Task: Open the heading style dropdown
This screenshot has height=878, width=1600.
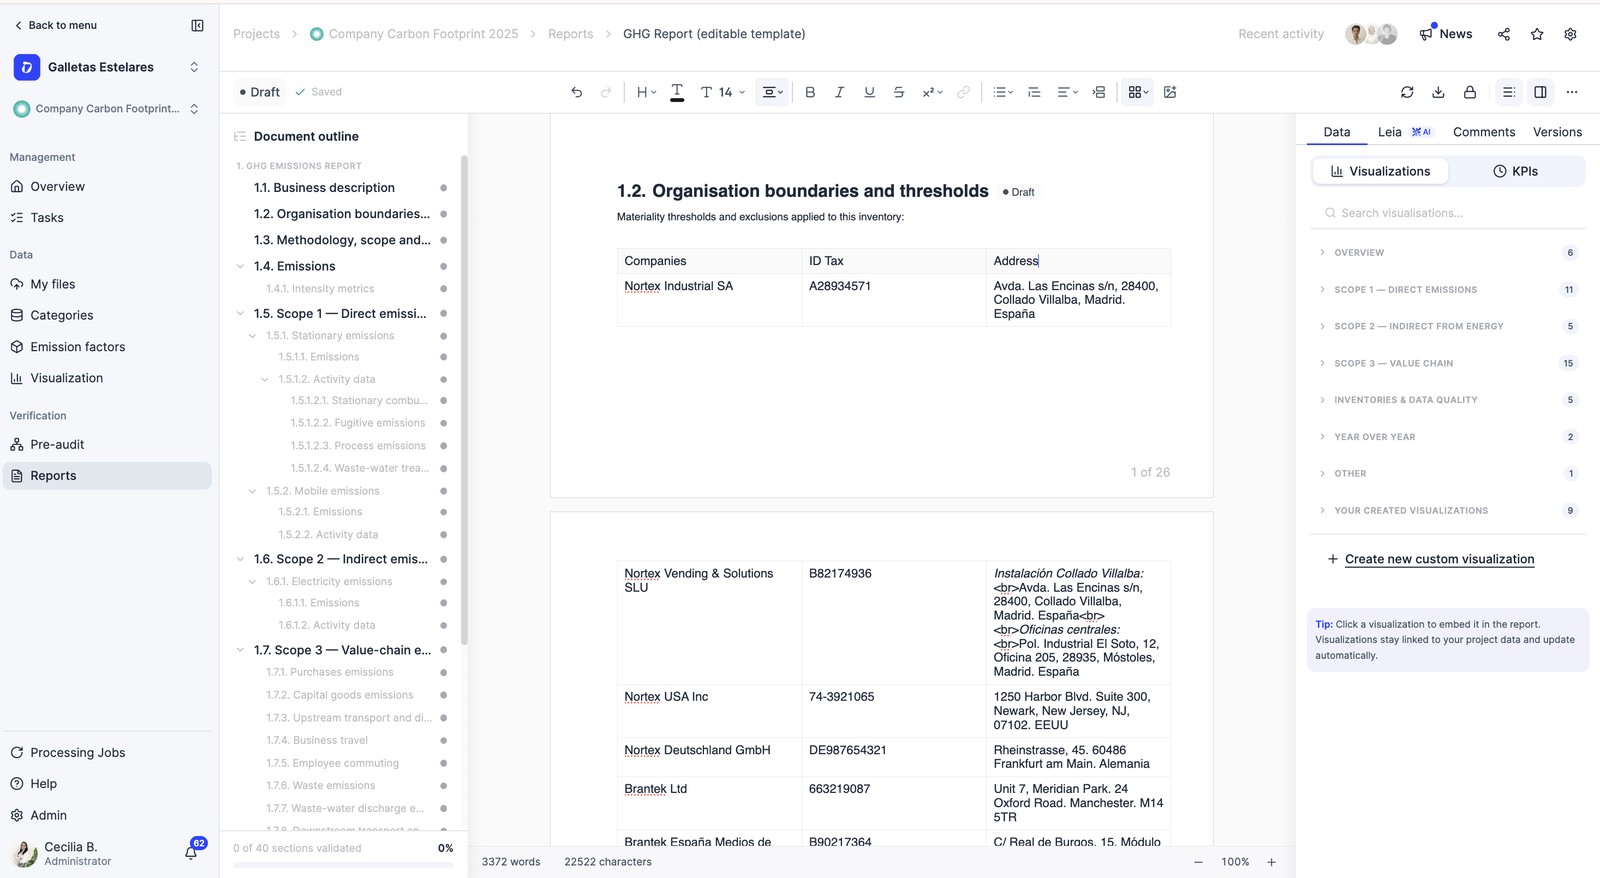Action: (647, 92)
